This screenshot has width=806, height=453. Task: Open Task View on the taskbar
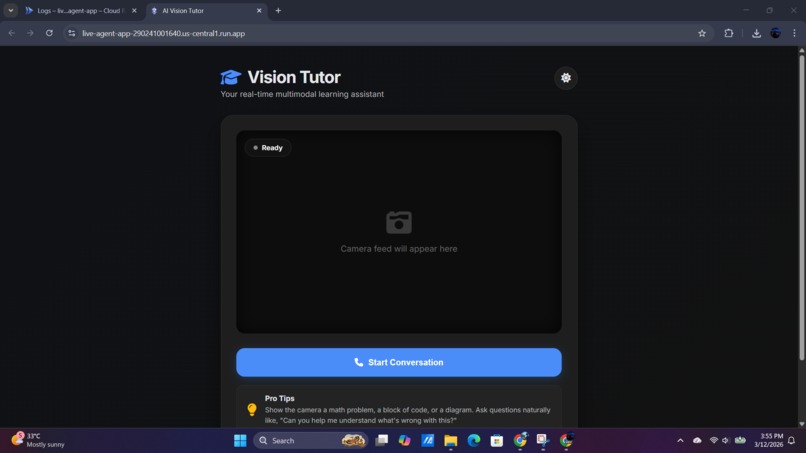(x=381, y=440)
